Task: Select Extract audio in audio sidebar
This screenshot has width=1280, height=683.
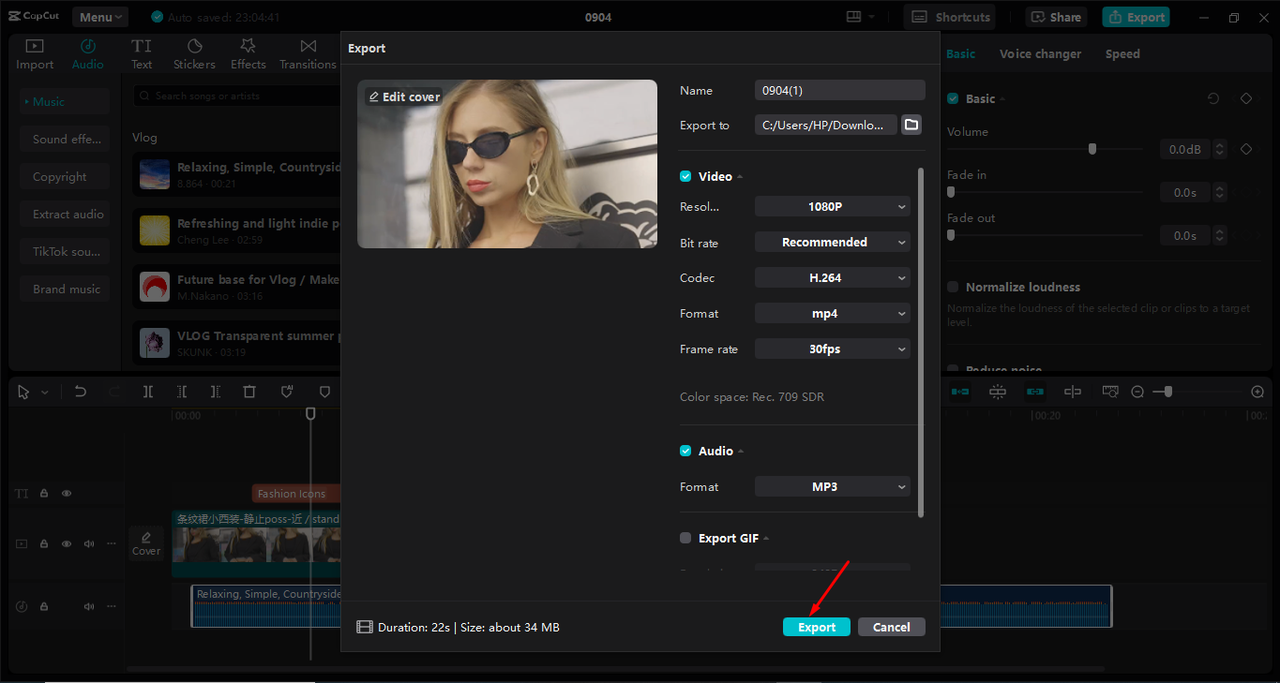Action: point(65,214)
